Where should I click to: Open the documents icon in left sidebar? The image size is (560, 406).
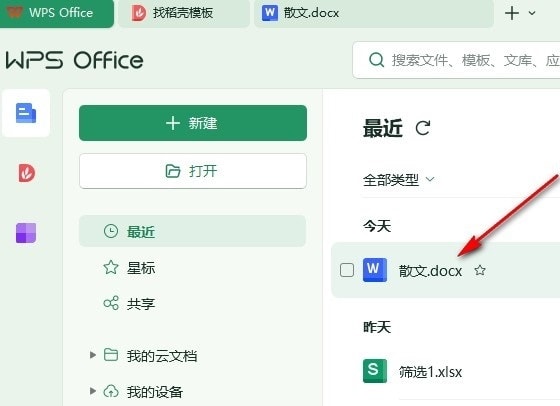click(x=26, y=113)
